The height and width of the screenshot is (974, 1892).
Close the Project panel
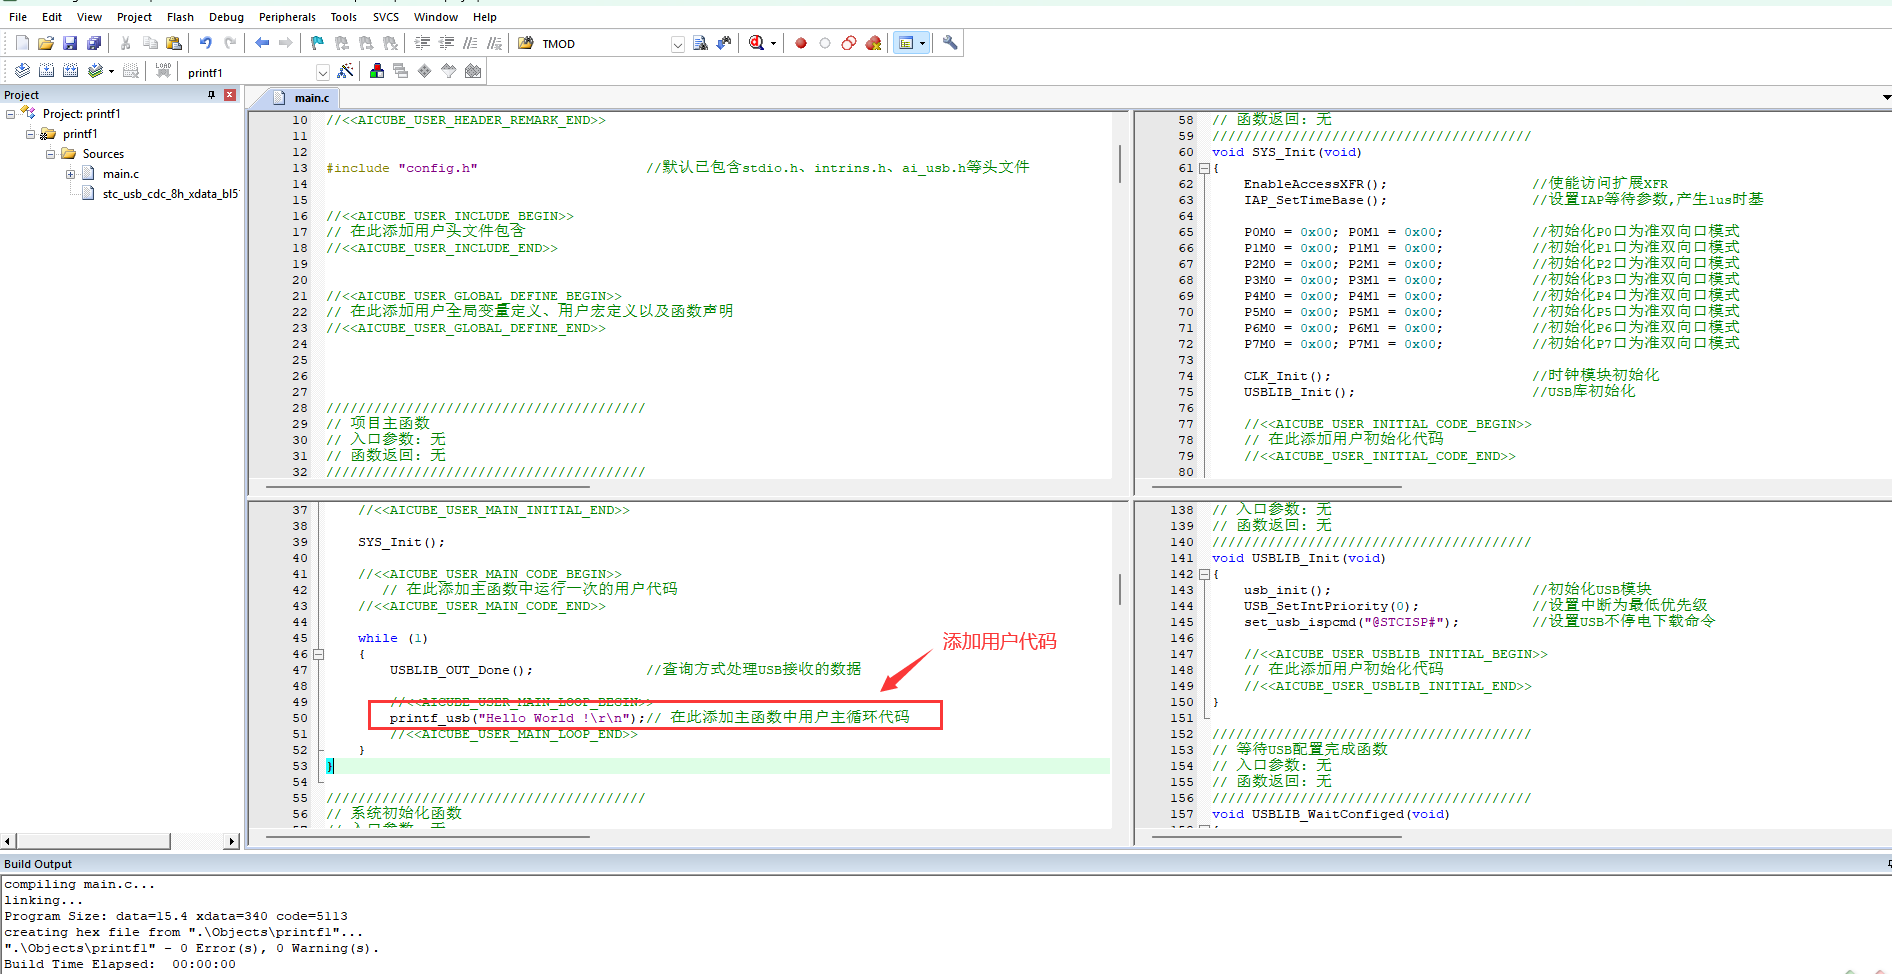tap(230, 95)
